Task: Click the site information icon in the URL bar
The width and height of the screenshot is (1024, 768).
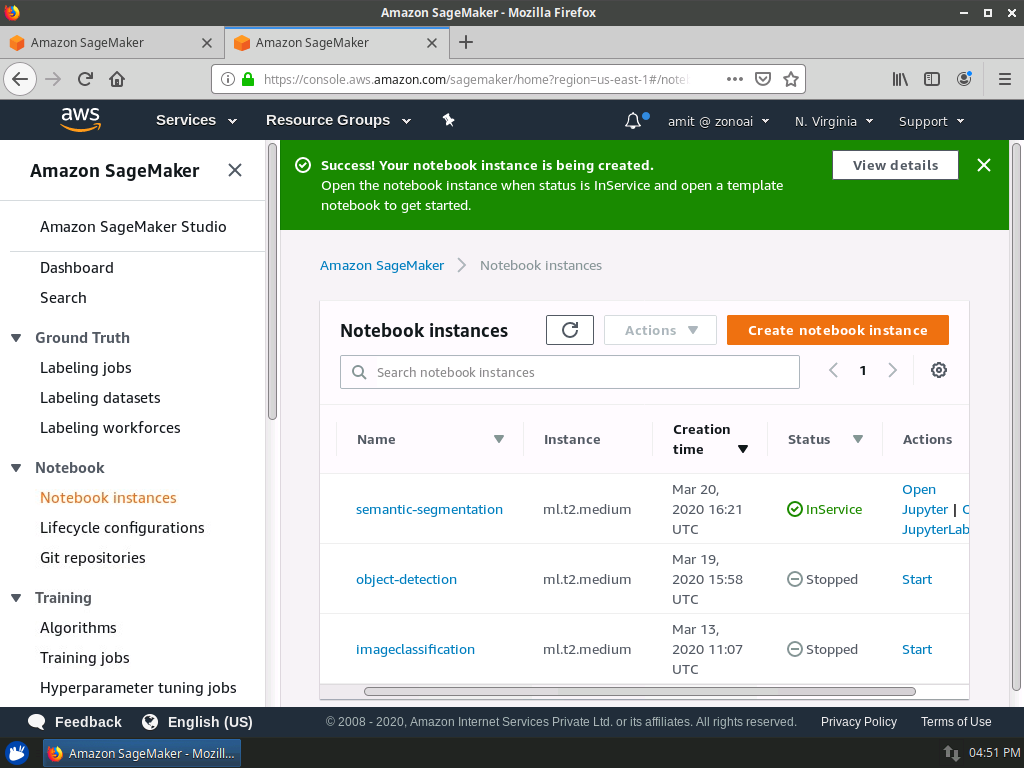Action: (227, 79)
